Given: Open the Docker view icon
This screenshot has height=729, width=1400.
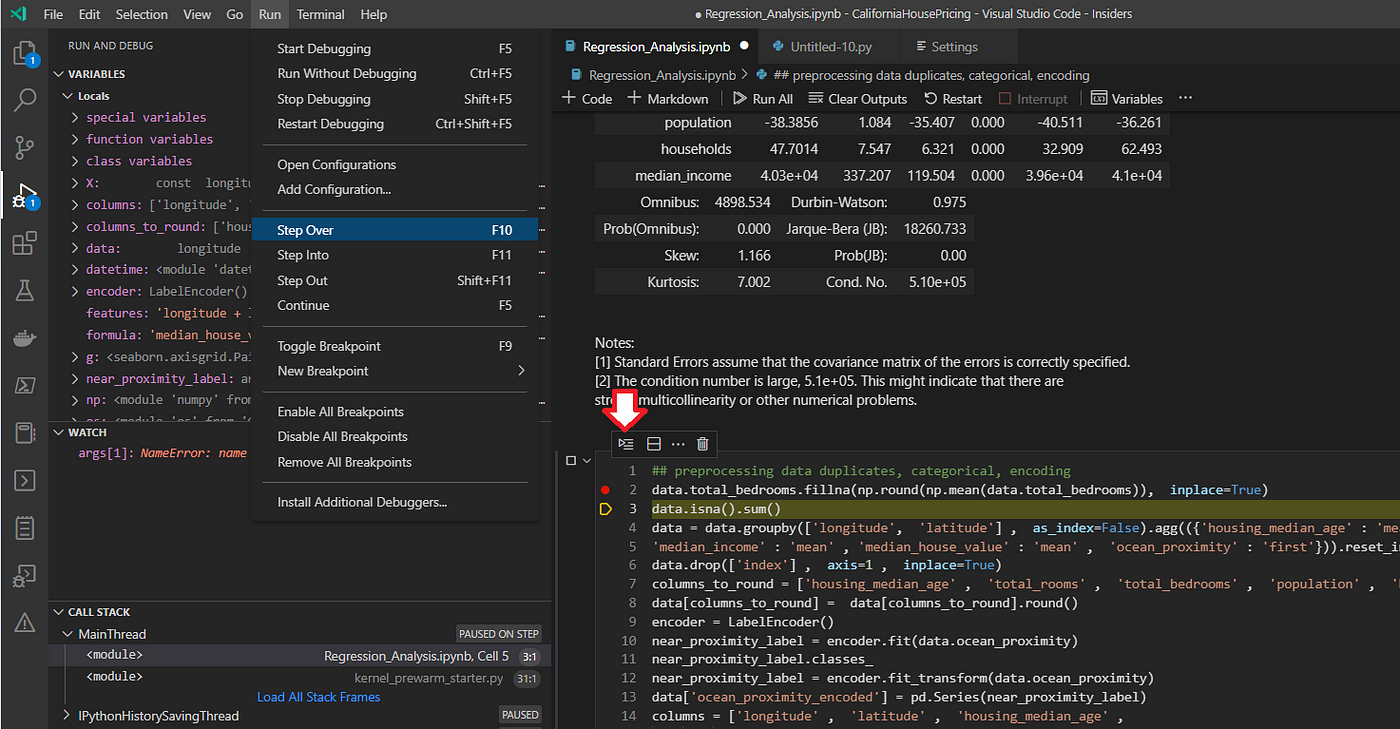Looking at the screenshot, I should click(24, 338).
